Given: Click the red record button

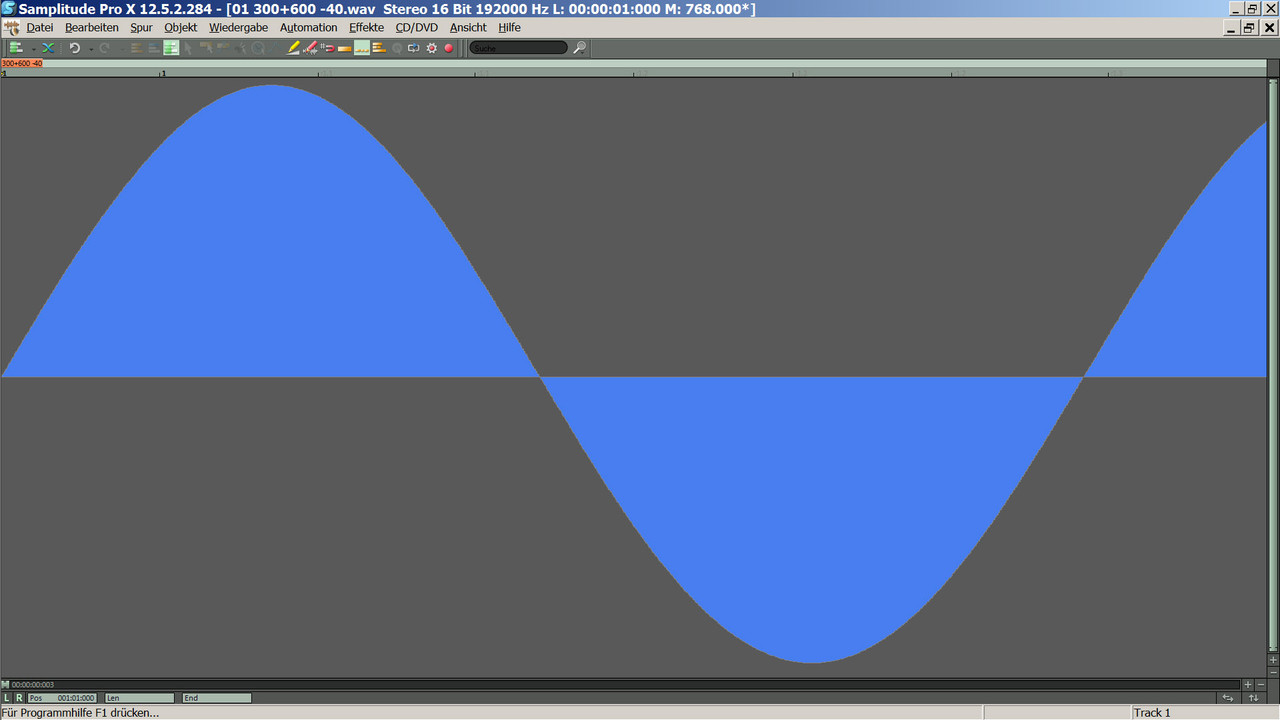Looking at the screenshot, I should pyautogui.click(x=449, y=47).
